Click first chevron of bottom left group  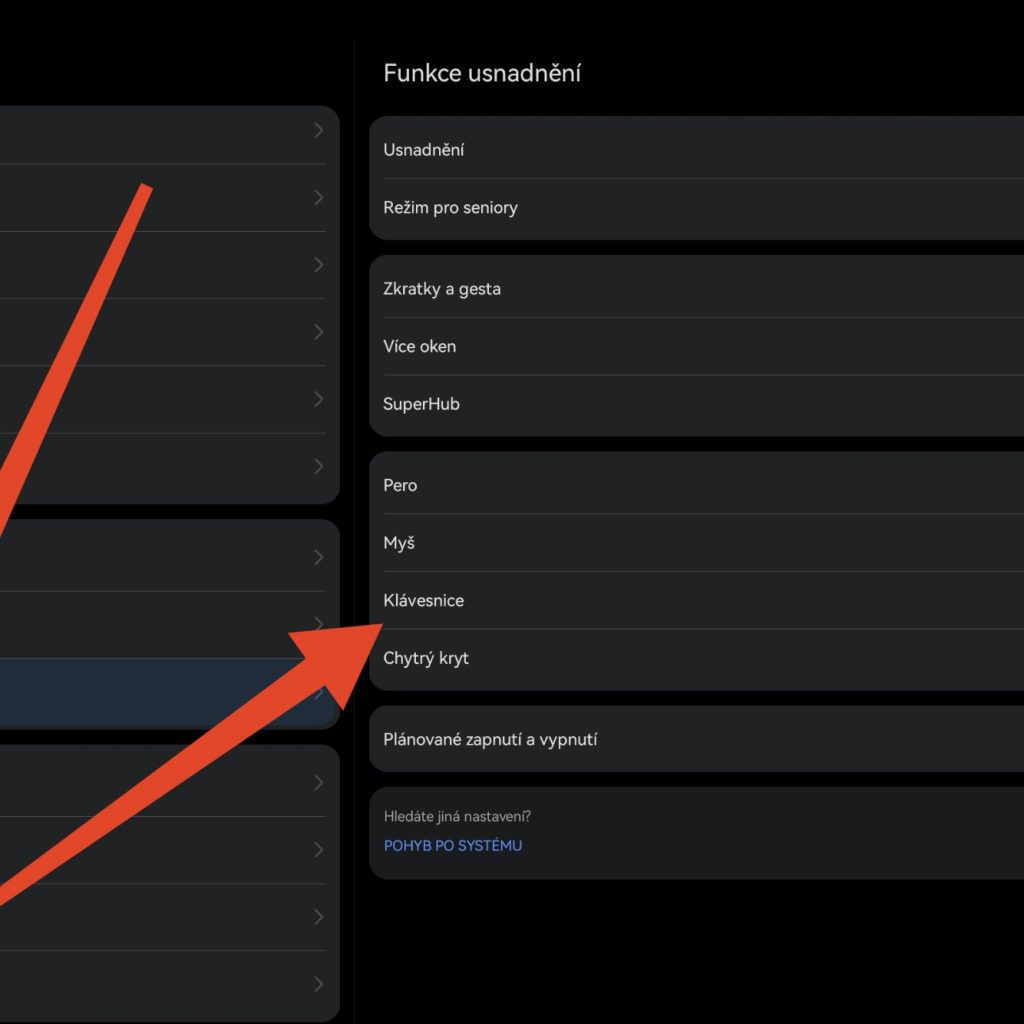click(318, 782)
